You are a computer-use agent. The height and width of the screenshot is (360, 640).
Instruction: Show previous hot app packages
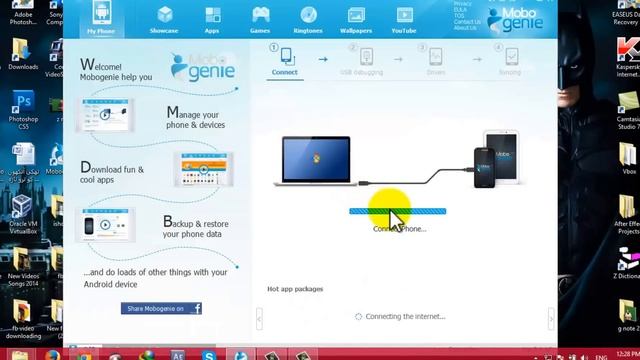click(259, 318)
